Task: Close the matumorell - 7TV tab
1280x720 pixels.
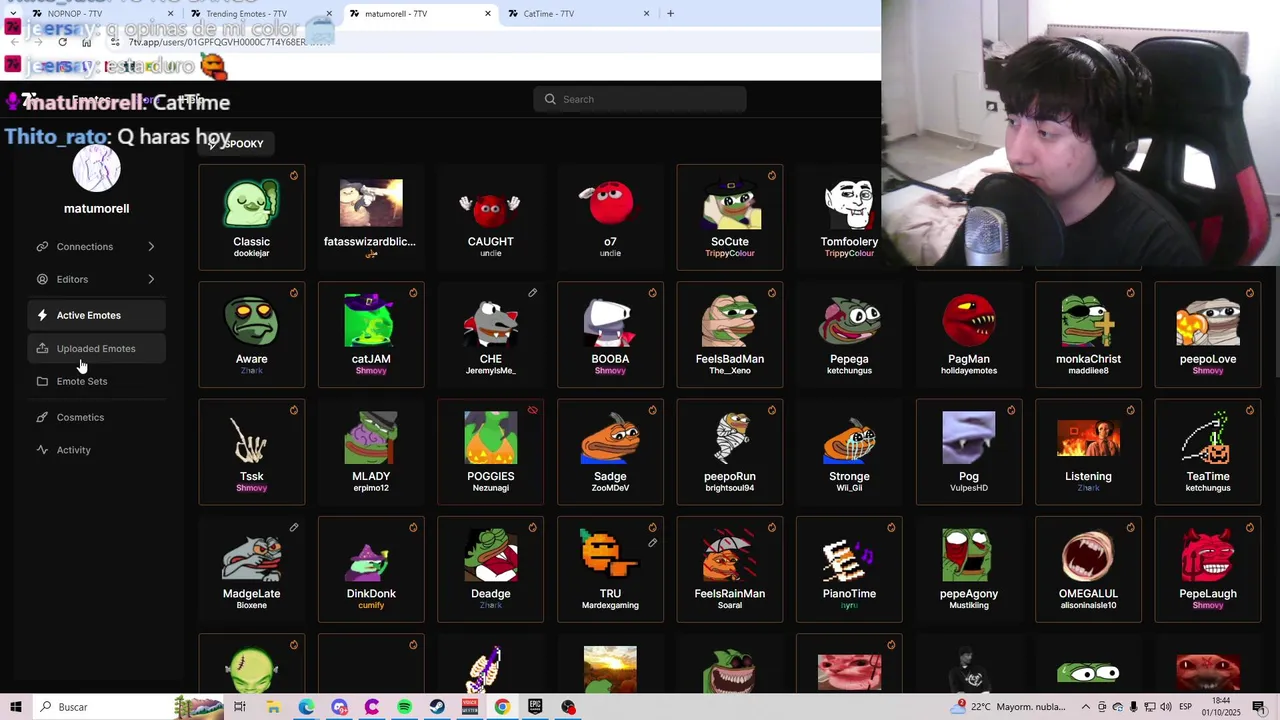Action: tap(488, 13)
